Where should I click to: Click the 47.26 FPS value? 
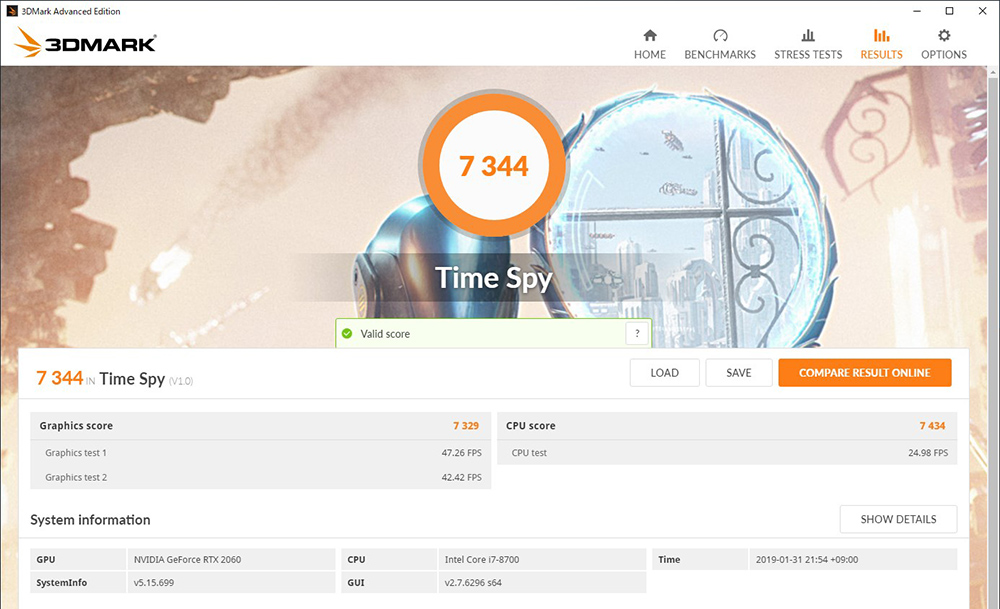pyautogui.click(x=462, y=453)
